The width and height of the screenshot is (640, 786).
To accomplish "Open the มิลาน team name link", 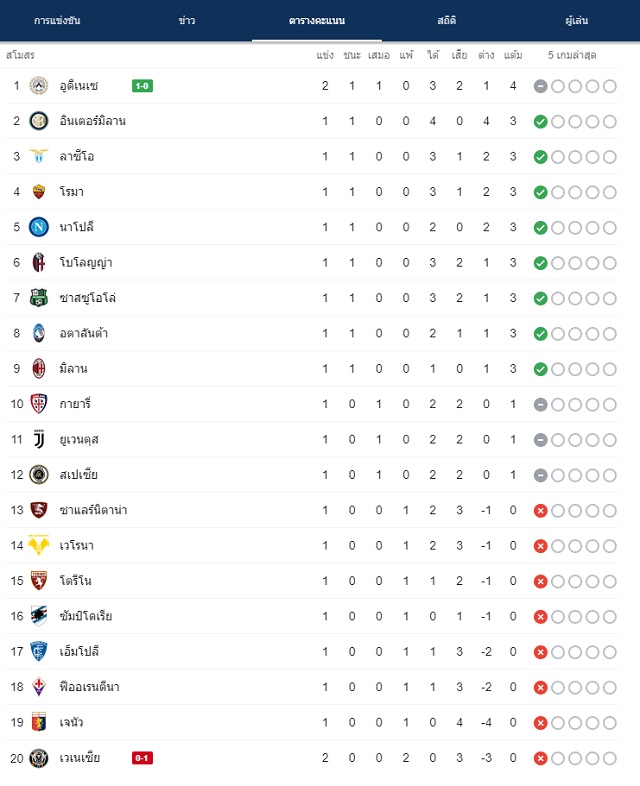I will (x=73, y=369).
